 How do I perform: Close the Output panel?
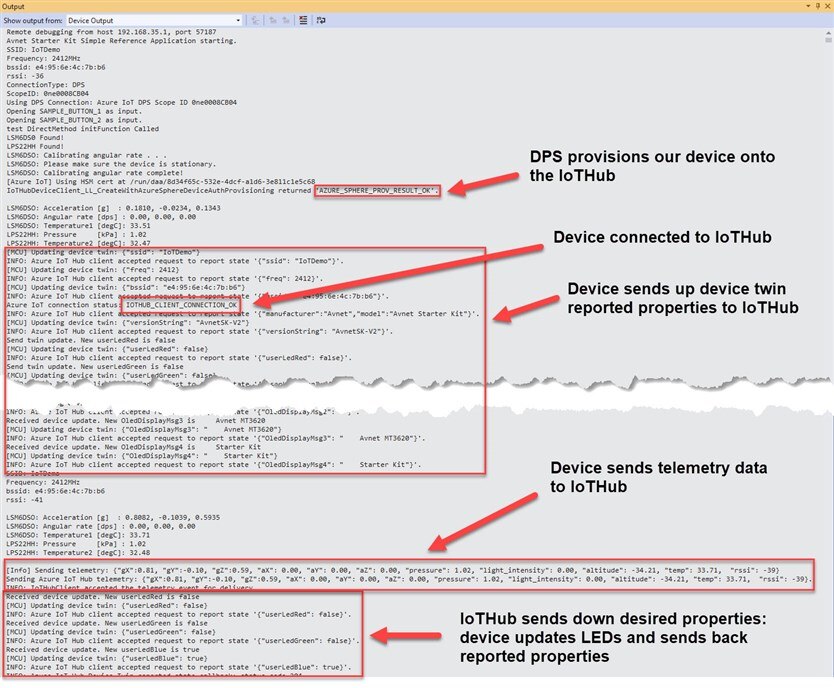(x=828, y=6)
